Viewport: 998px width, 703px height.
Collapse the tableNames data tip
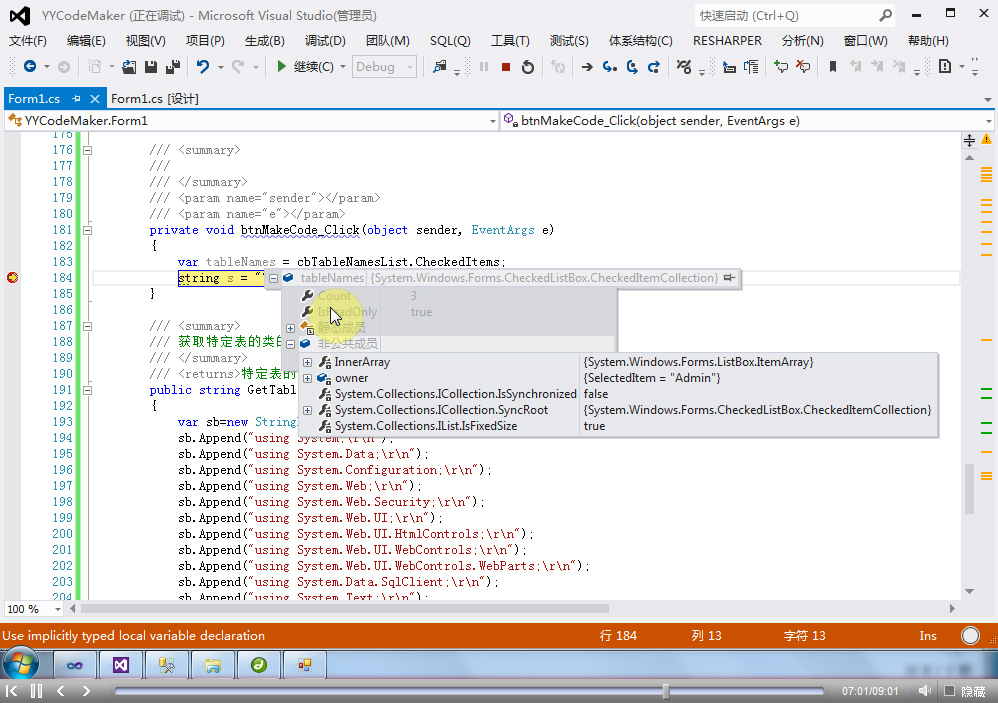273,278
